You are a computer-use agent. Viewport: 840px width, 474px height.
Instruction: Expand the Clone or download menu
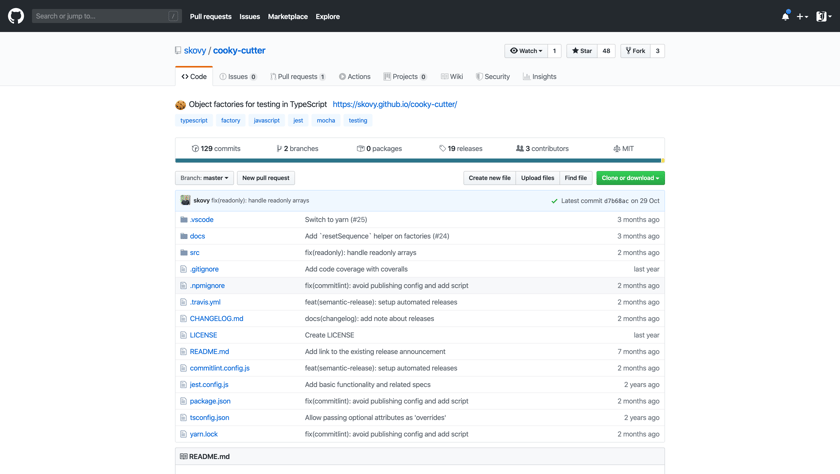[x=630, y=178]
